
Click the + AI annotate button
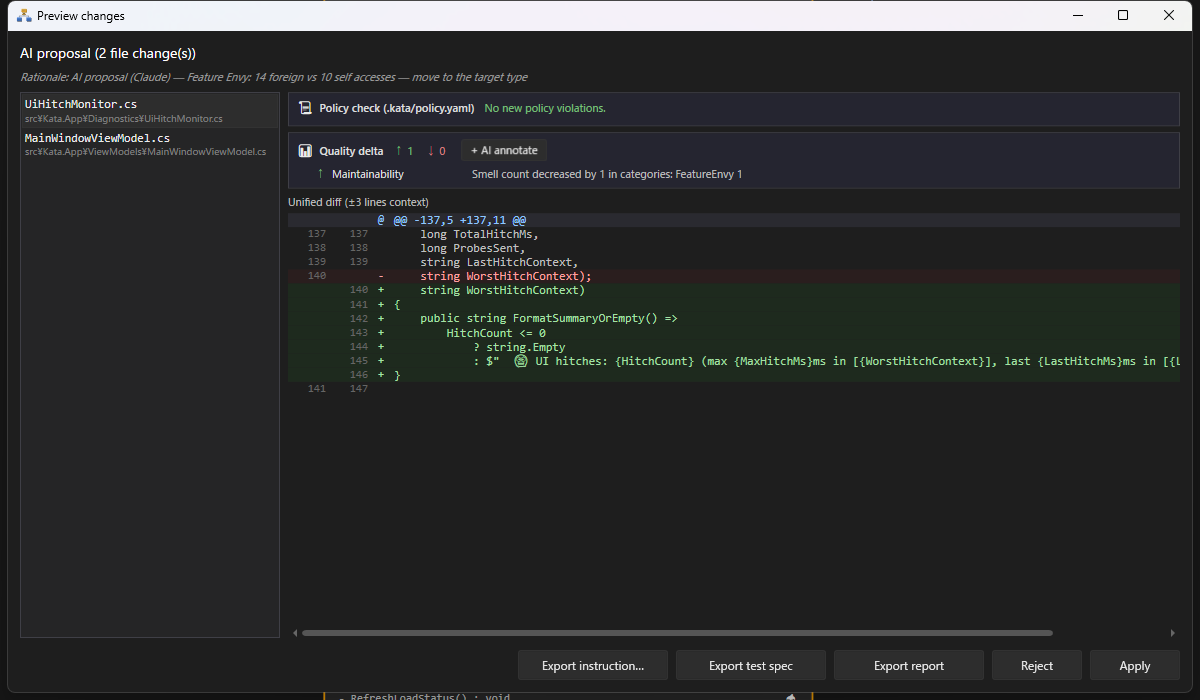[x=504, y=151]
